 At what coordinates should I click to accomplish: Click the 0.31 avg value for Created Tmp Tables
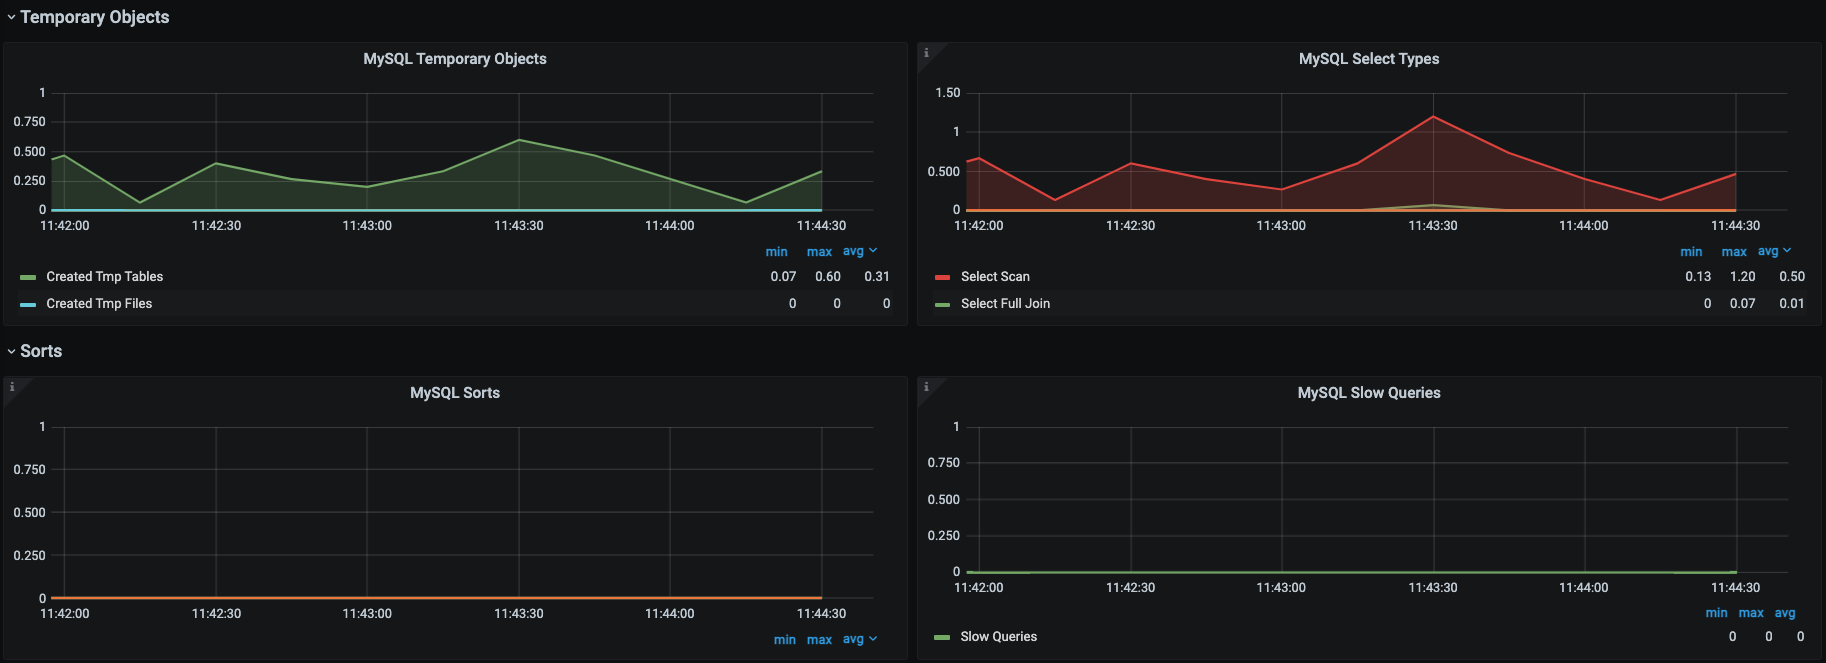pos(877,277)
